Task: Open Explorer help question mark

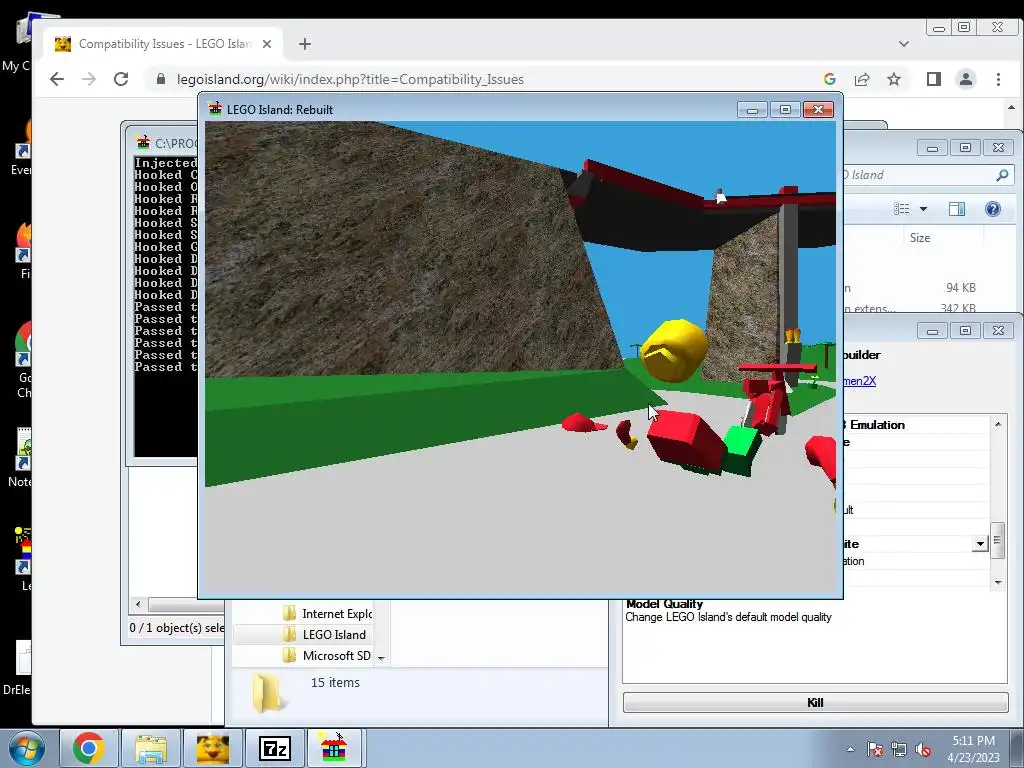Action: 993,209
